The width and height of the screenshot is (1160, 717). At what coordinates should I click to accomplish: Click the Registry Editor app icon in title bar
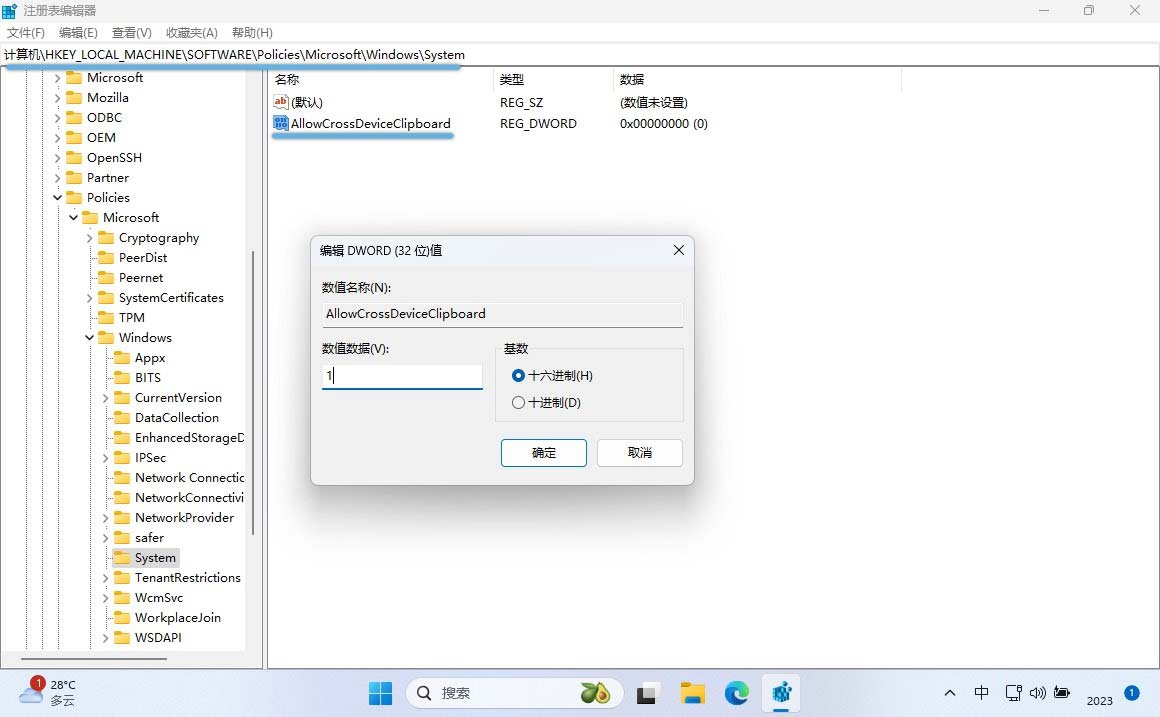pyautogui.click(x=10, y=10)
